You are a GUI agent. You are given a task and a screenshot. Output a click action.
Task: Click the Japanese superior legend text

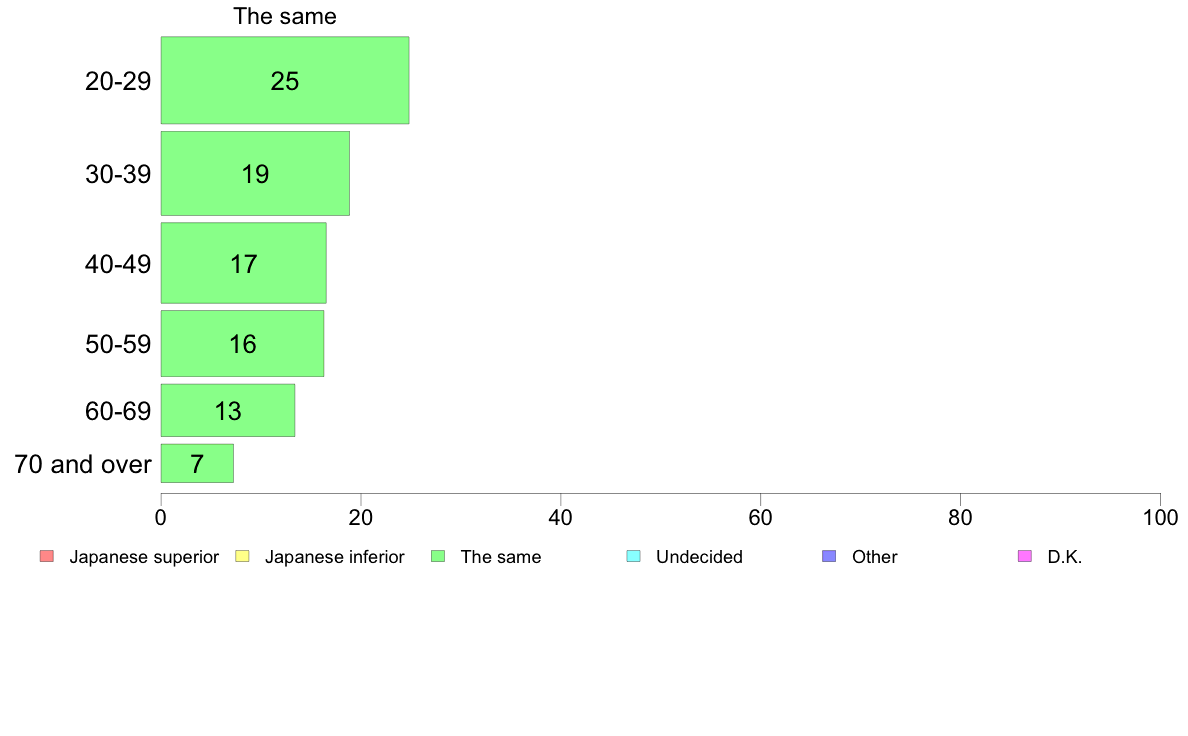click(x=144, y=557)
